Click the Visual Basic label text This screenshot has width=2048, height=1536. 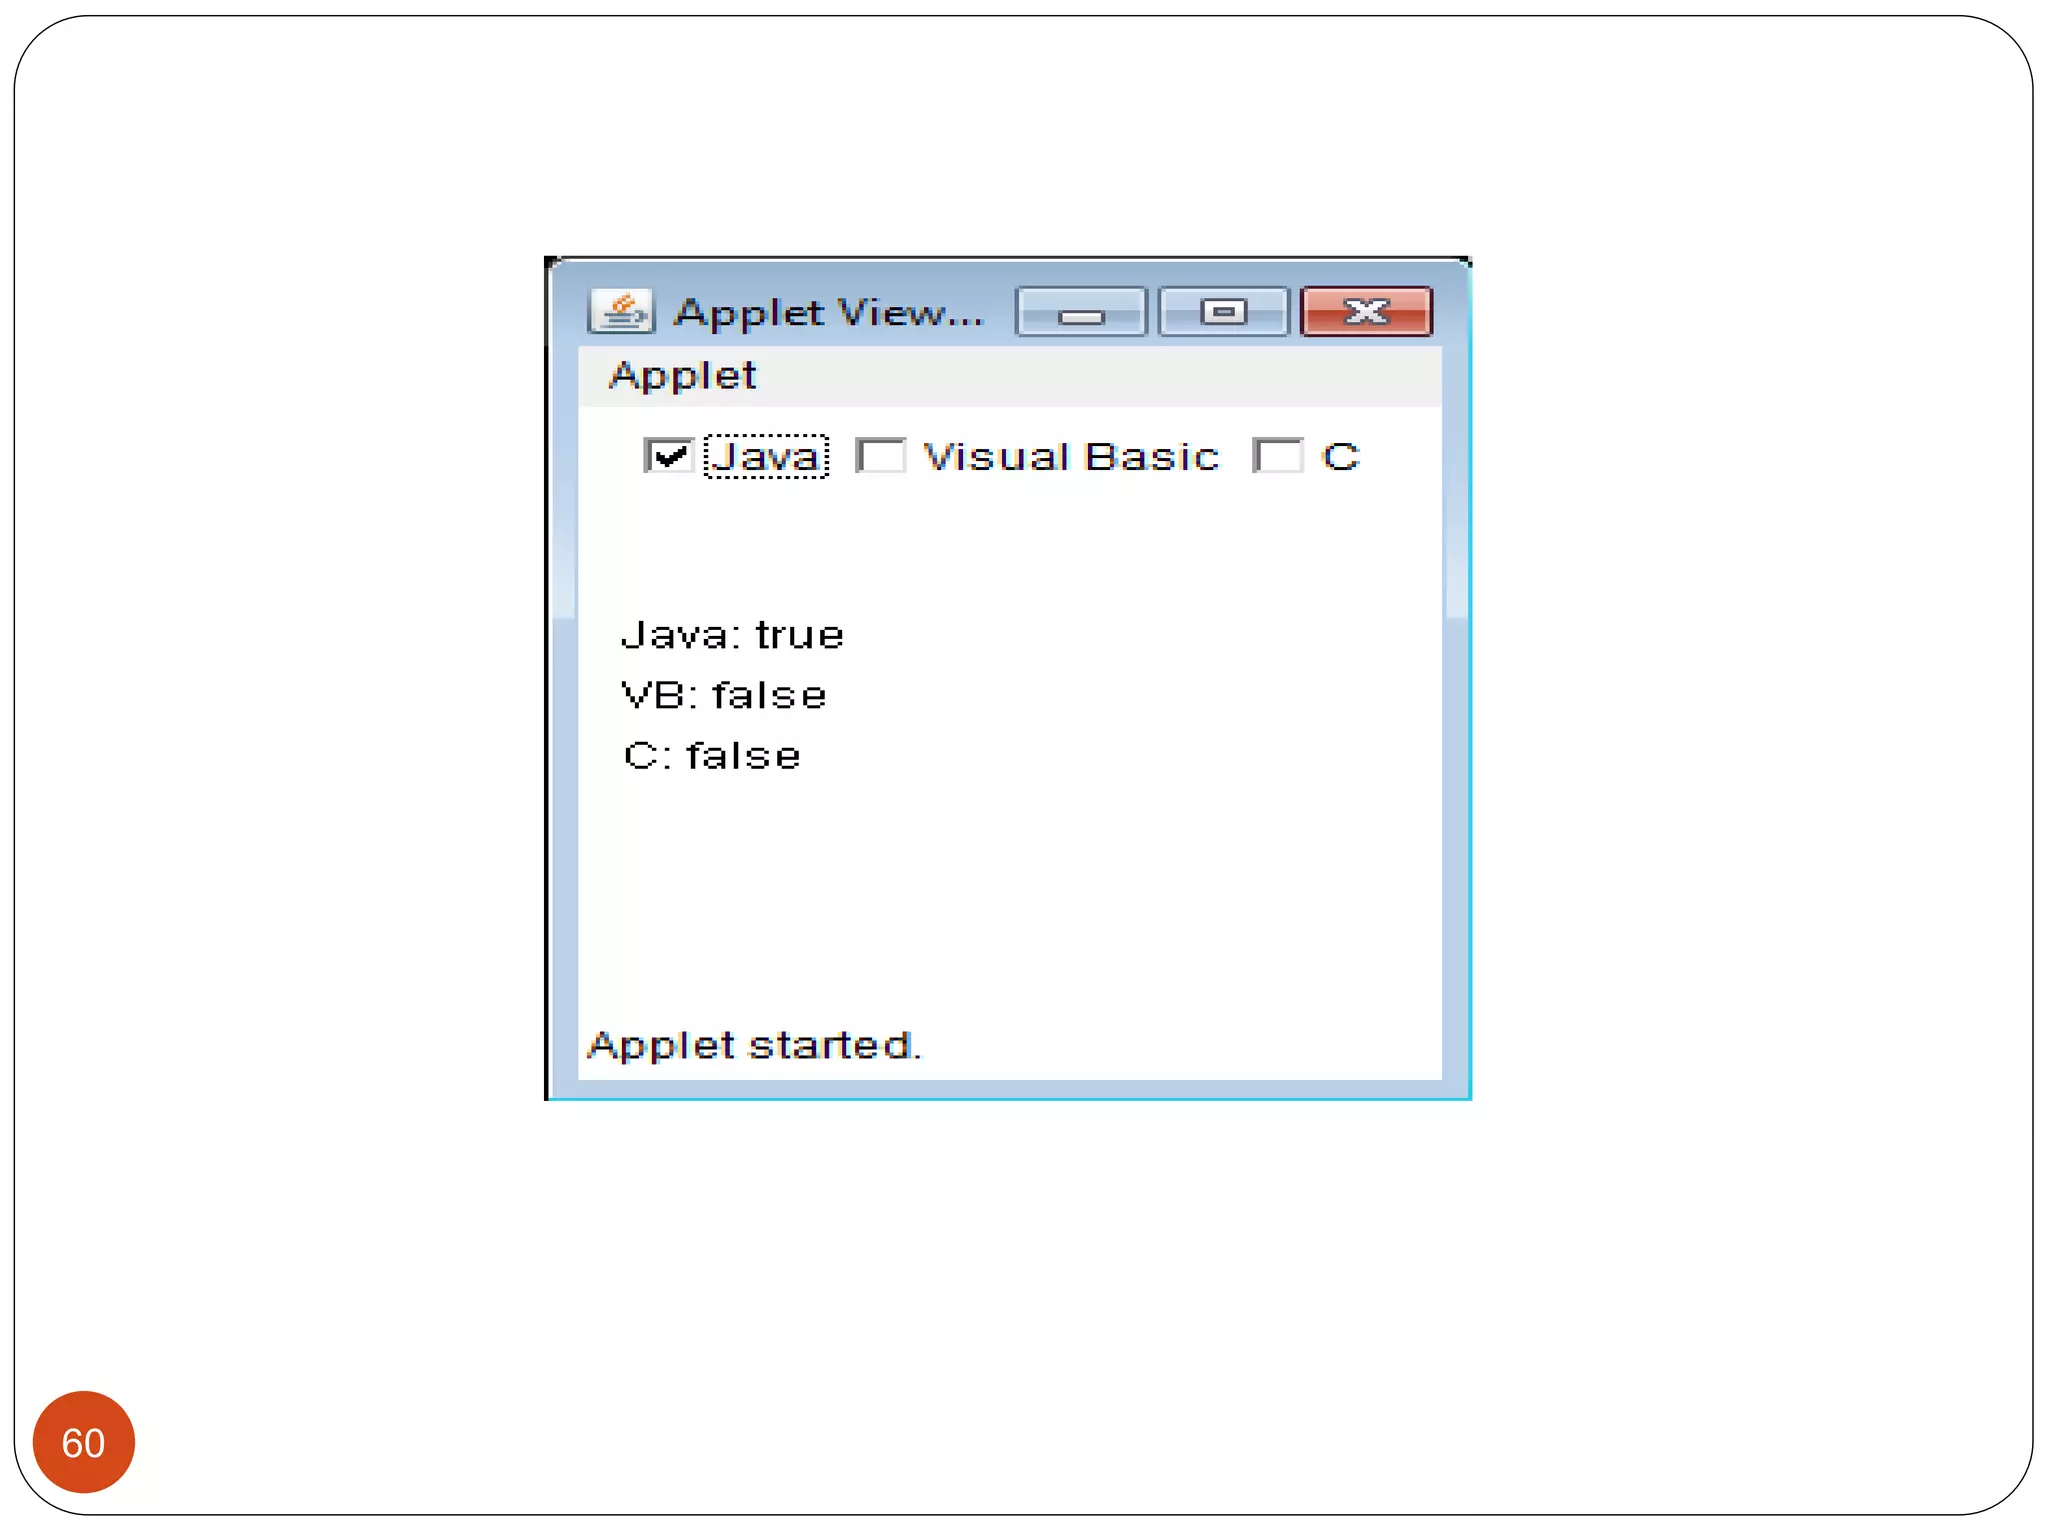(x=1070, y=457)
